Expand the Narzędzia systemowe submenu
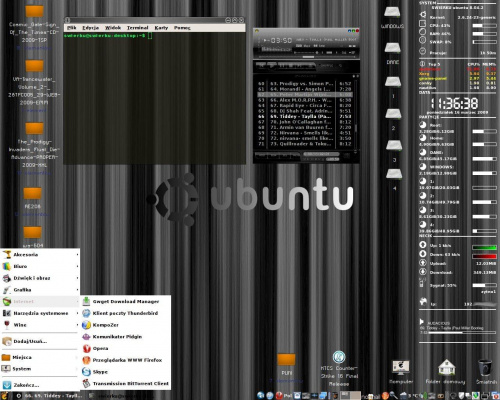The image size is (500, 400). click(x=40, y=313)
